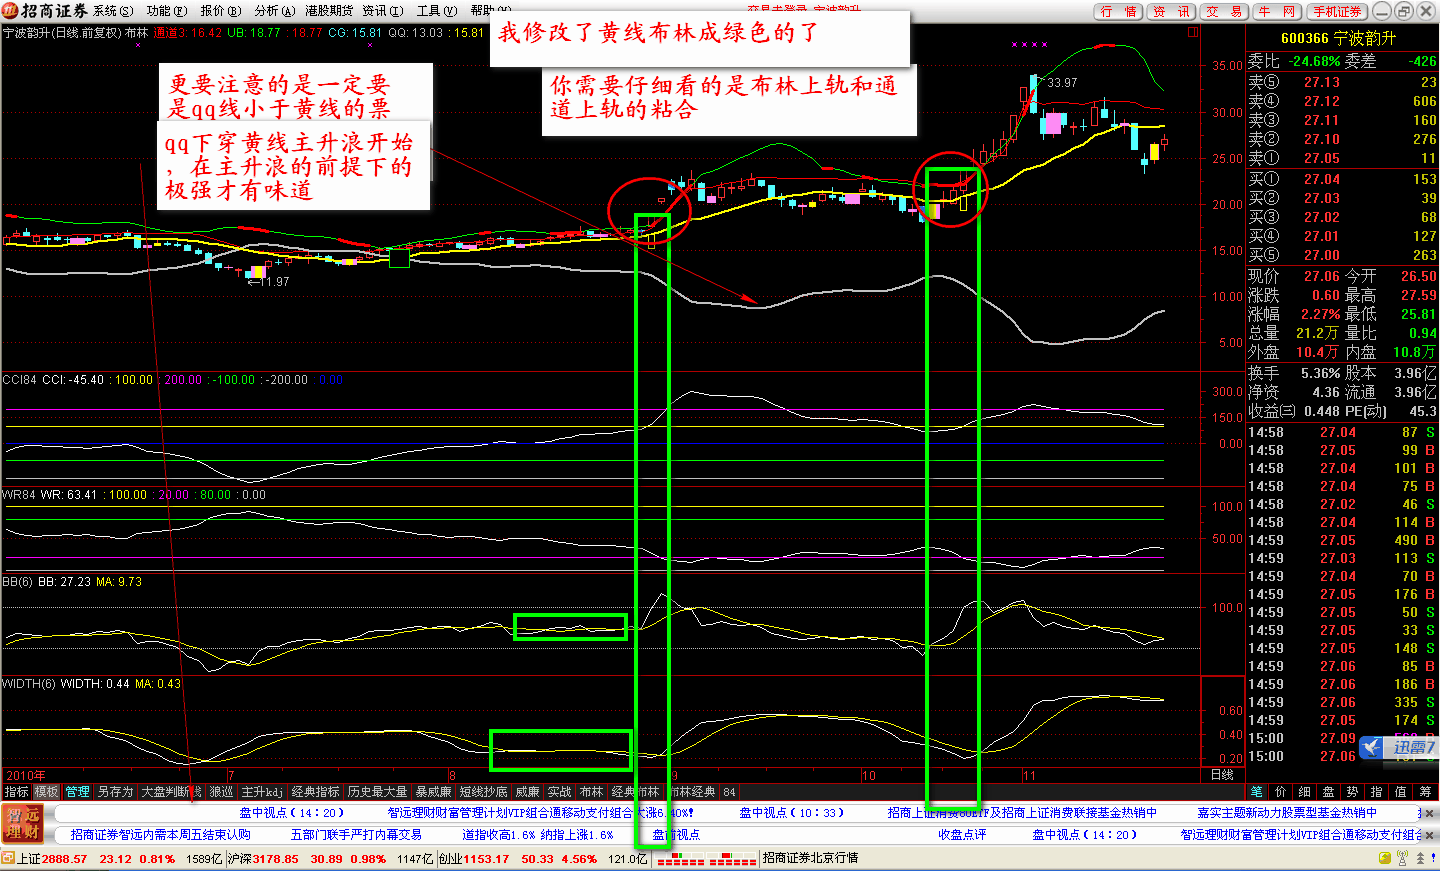Open link 嘉实主题新动力股票型基金热销中

1286,813
